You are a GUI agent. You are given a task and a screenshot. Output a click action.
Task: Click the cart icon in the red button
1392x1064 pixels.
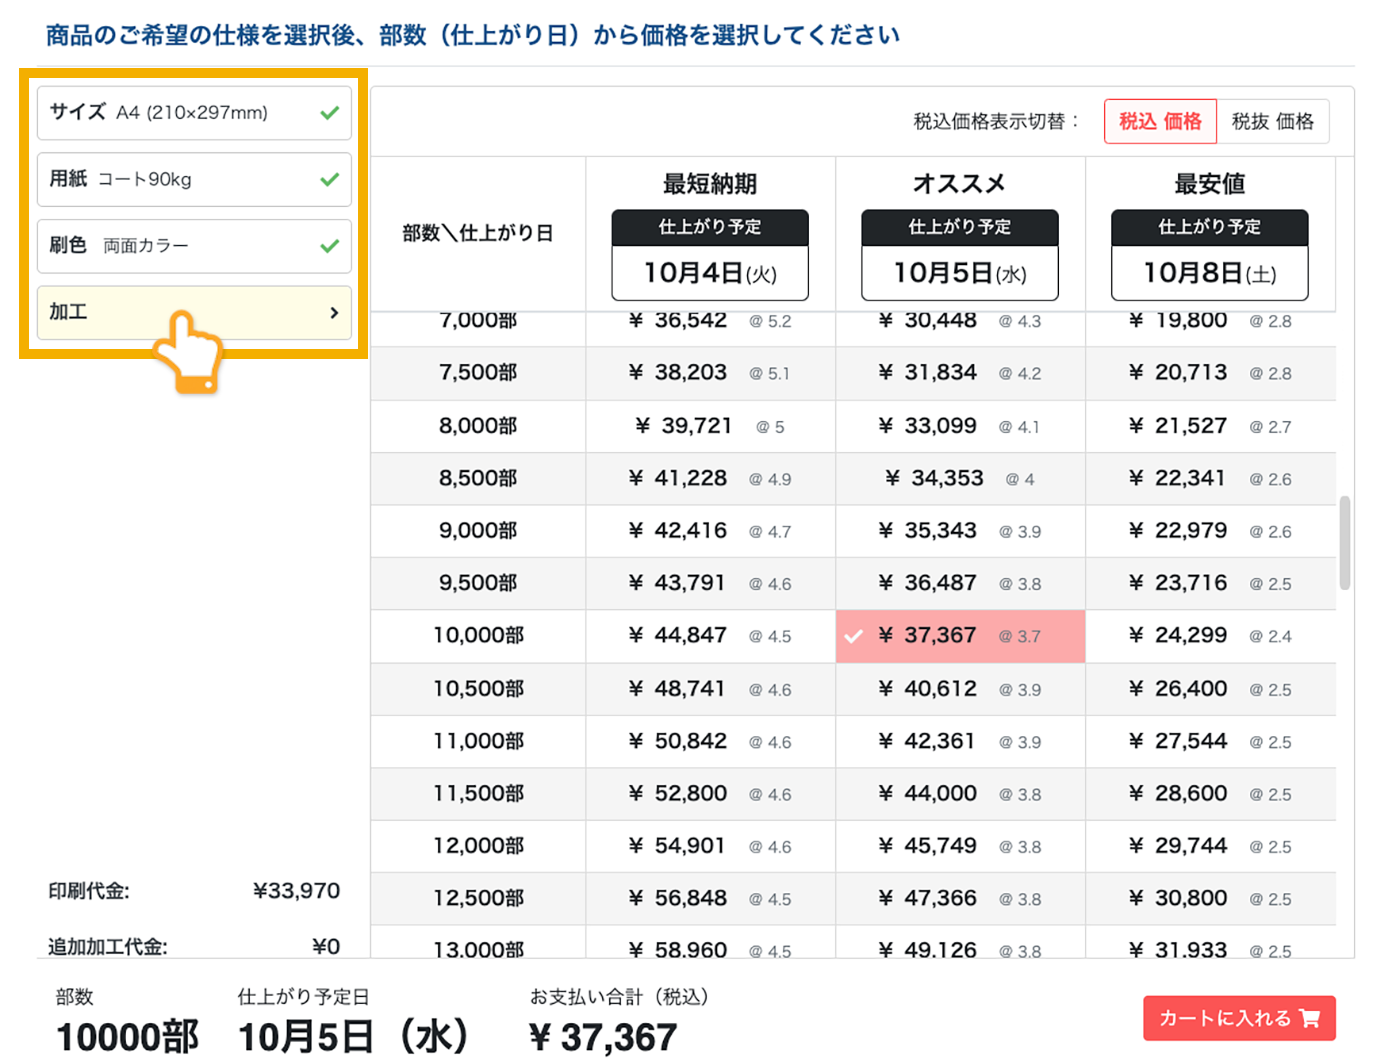[1309, 1018]
